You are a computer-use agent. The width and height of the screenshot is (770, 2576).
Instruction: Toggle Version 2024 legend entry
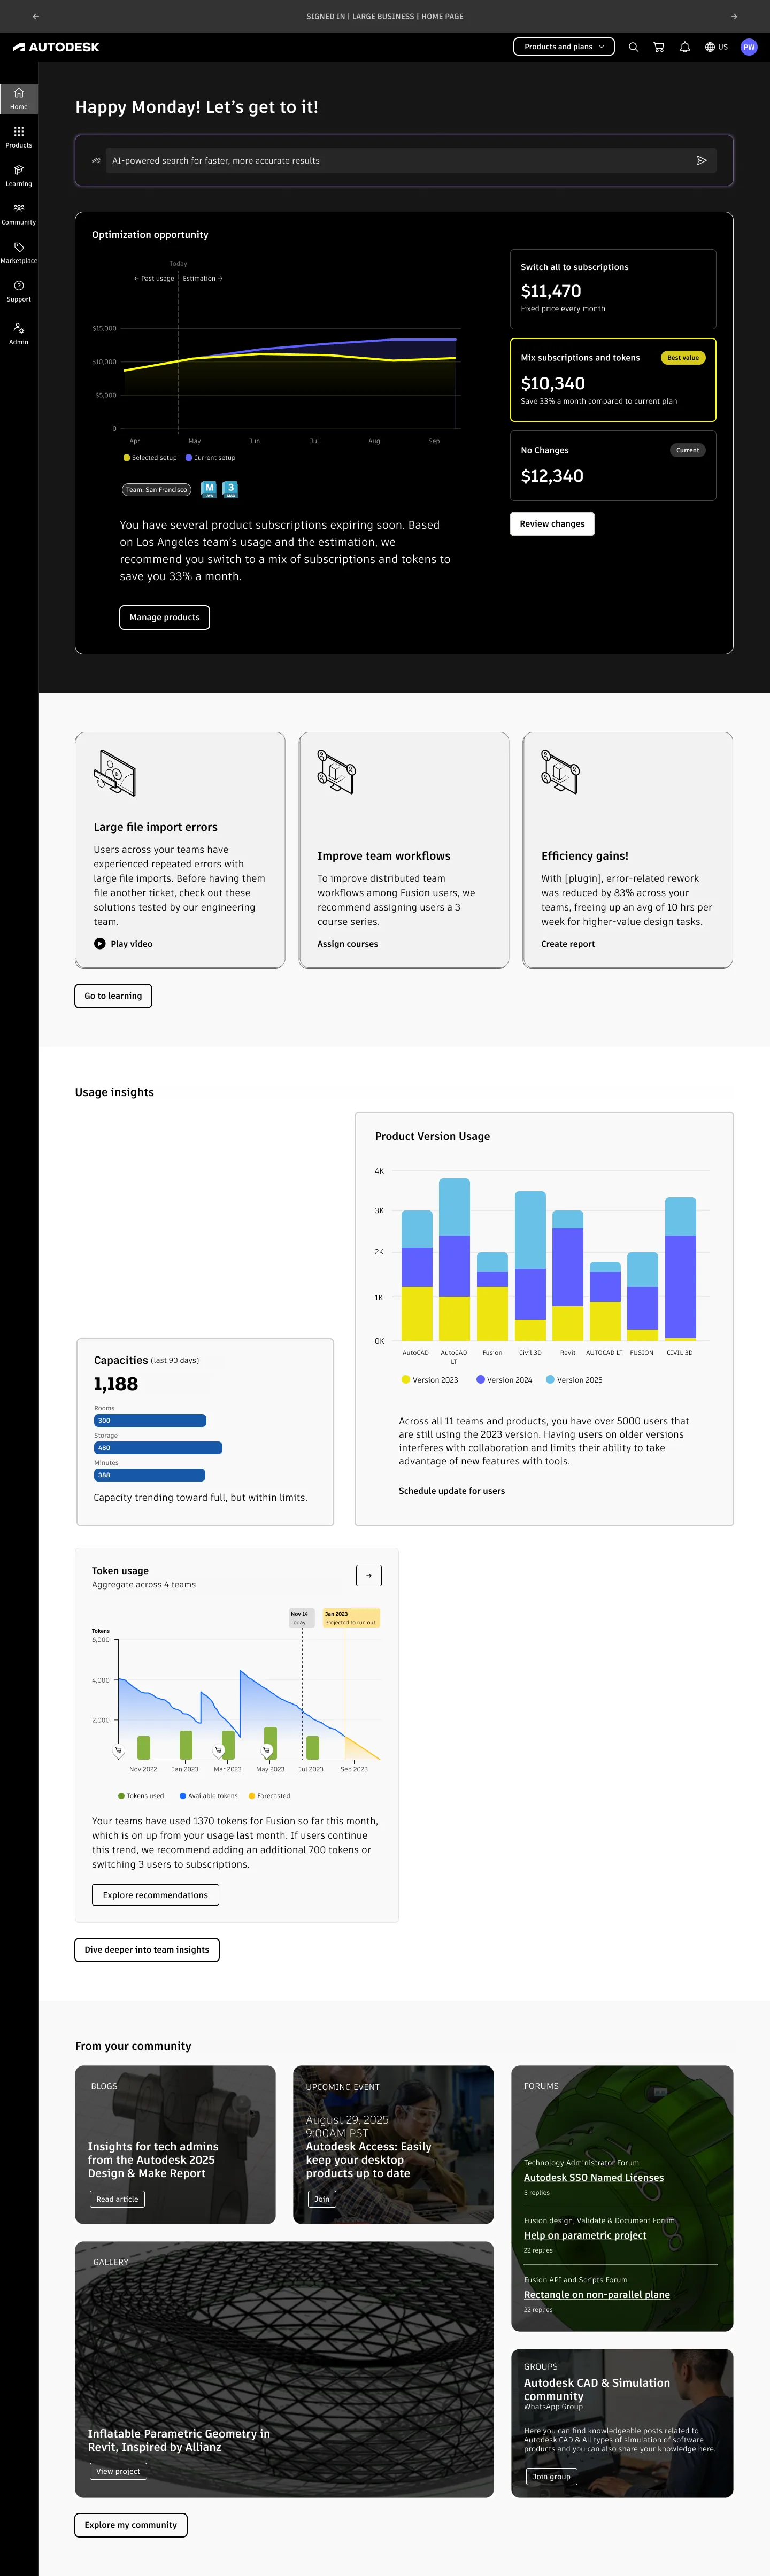504,1380
